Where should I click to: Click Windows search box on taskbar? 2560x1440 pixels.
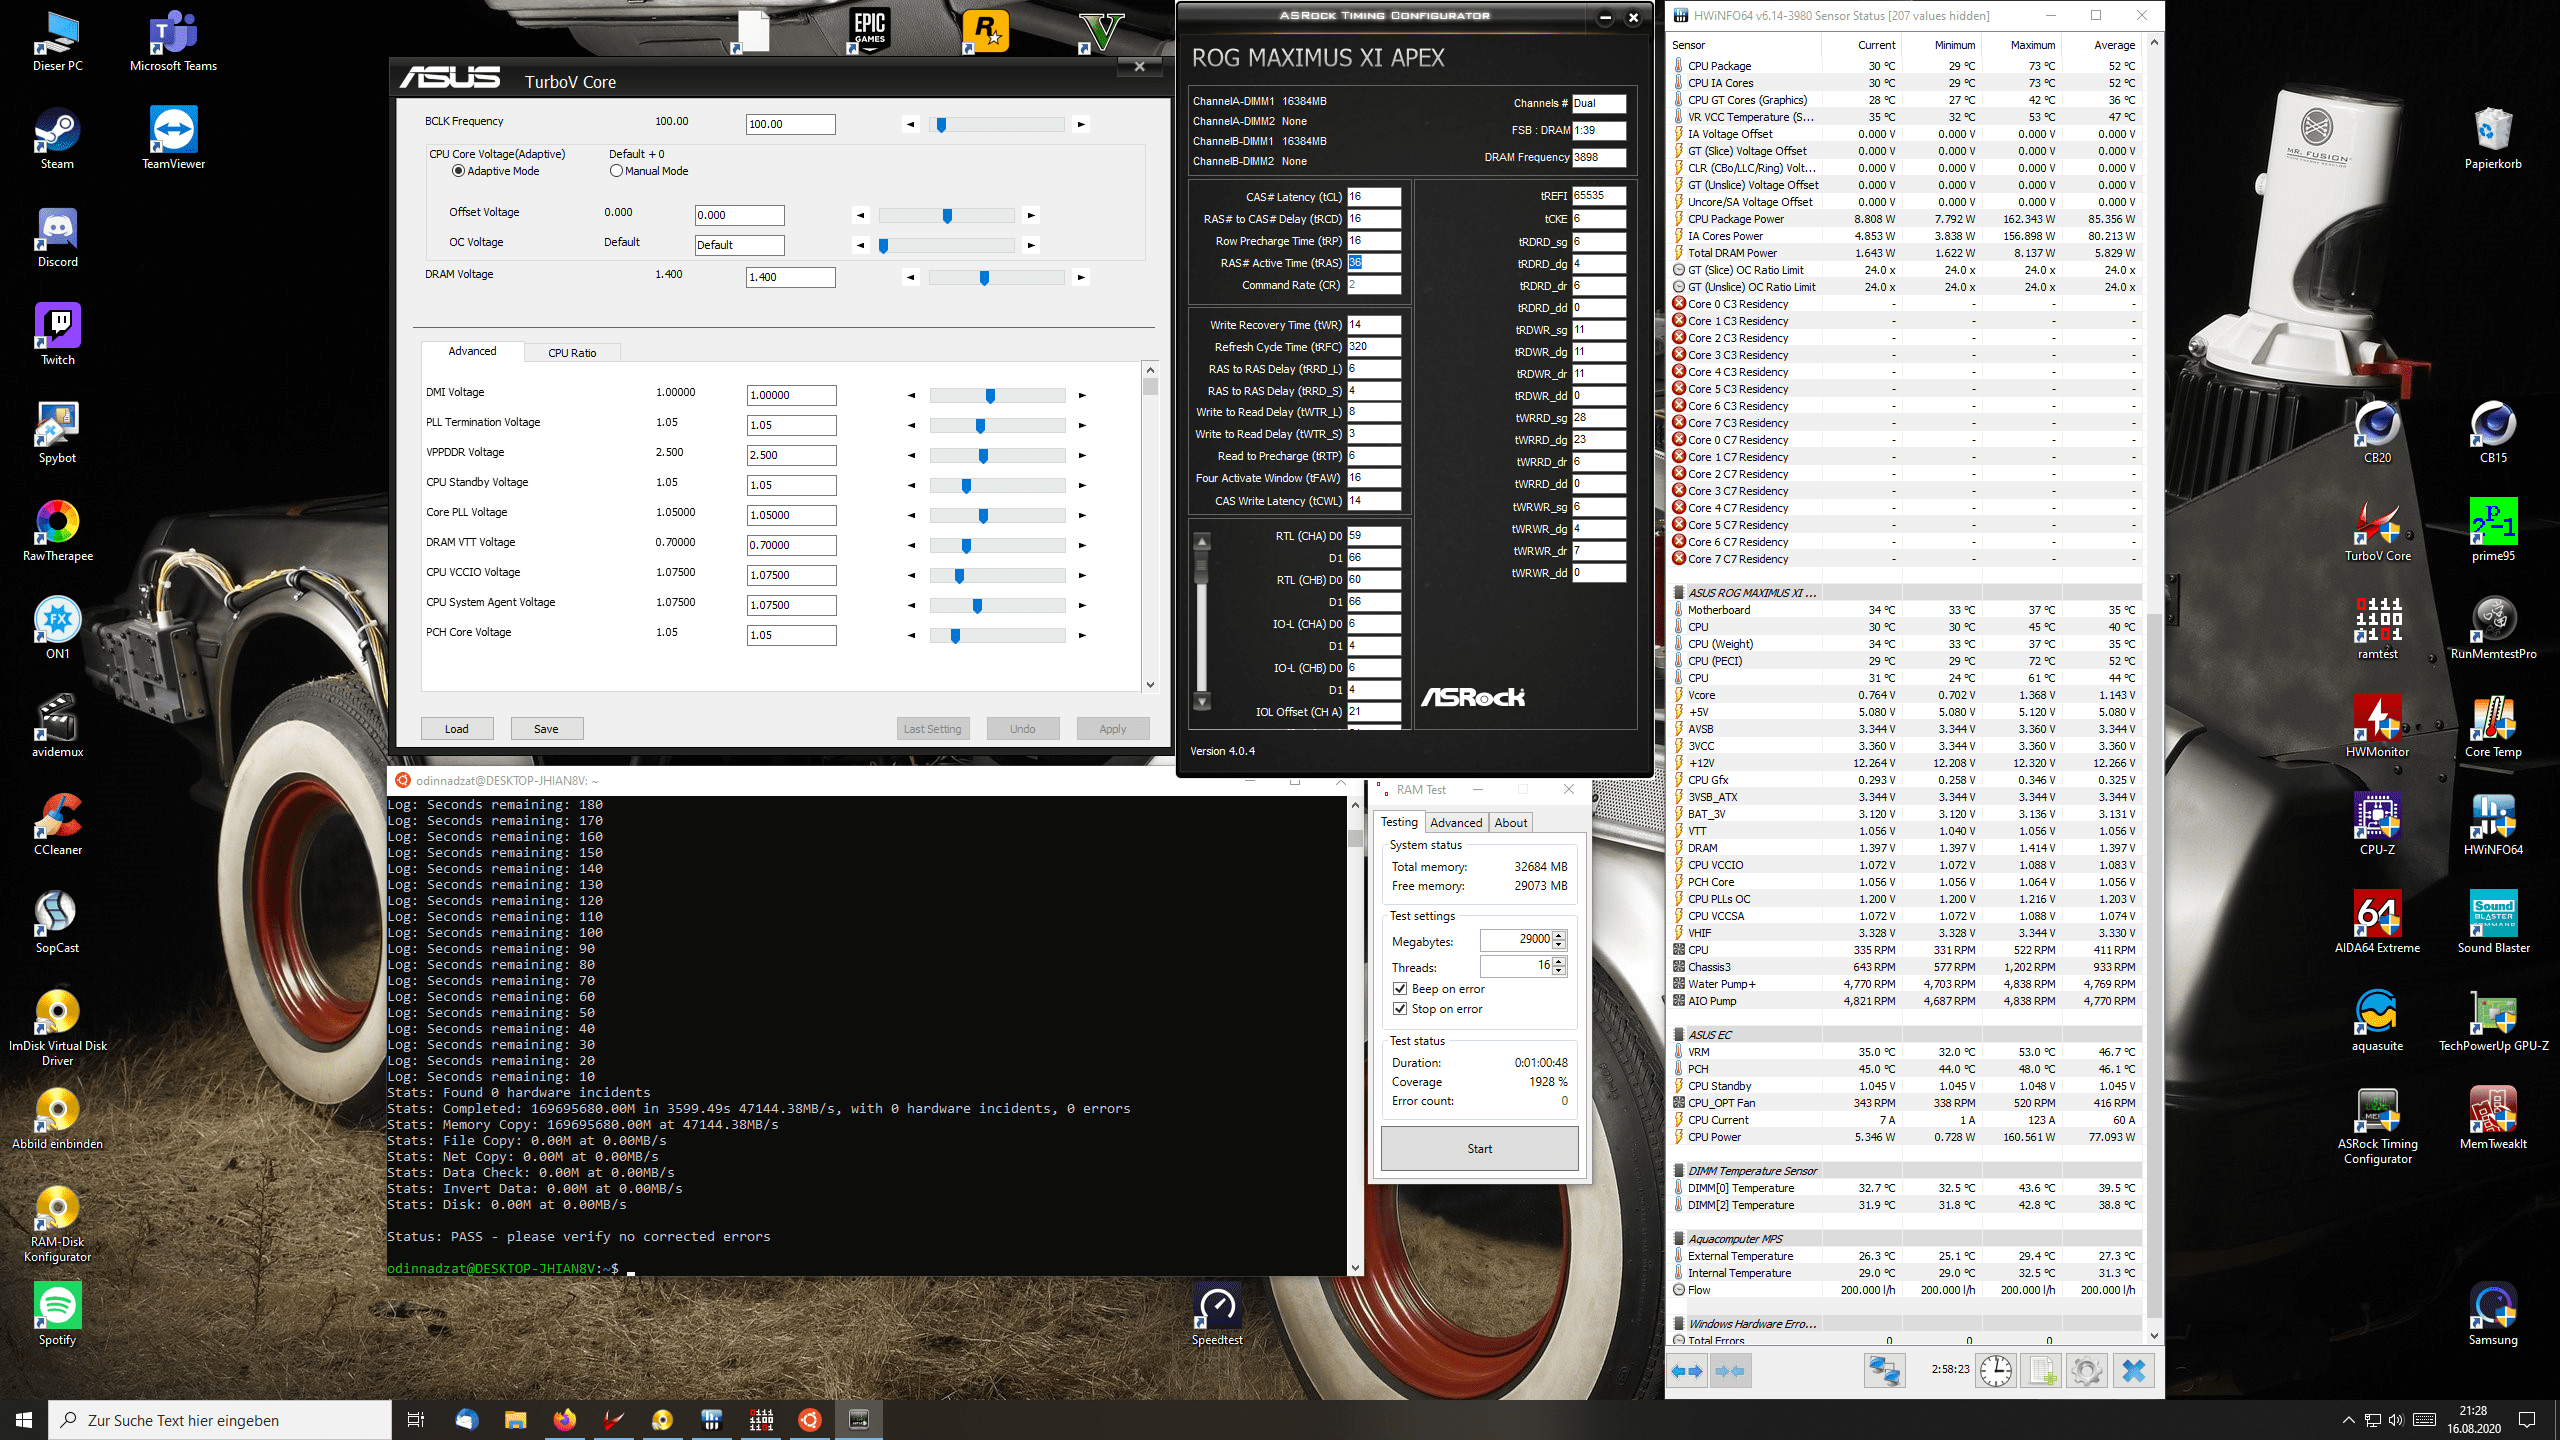(x=220, y=1420)
